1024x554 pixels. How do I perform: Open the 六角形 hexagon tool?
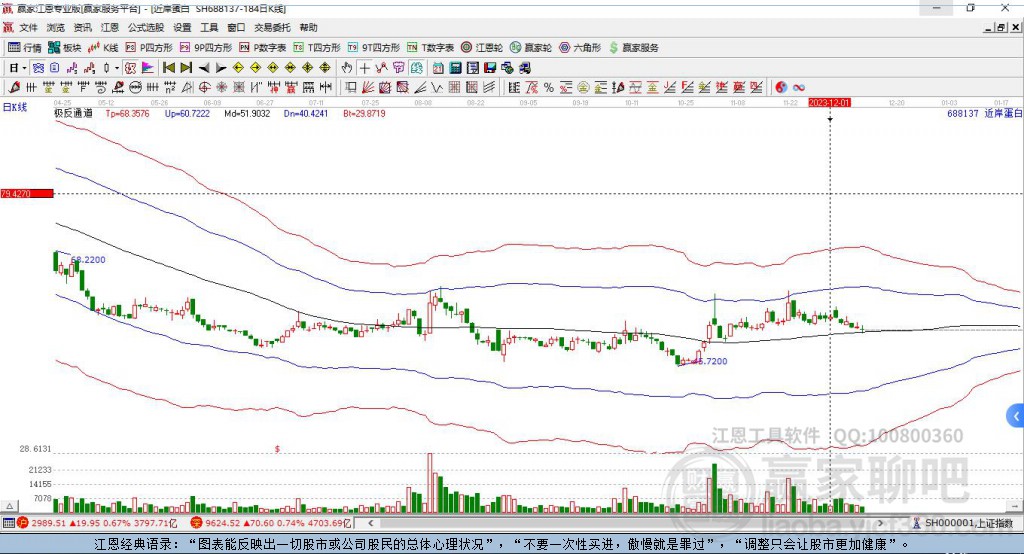(580, 48)
